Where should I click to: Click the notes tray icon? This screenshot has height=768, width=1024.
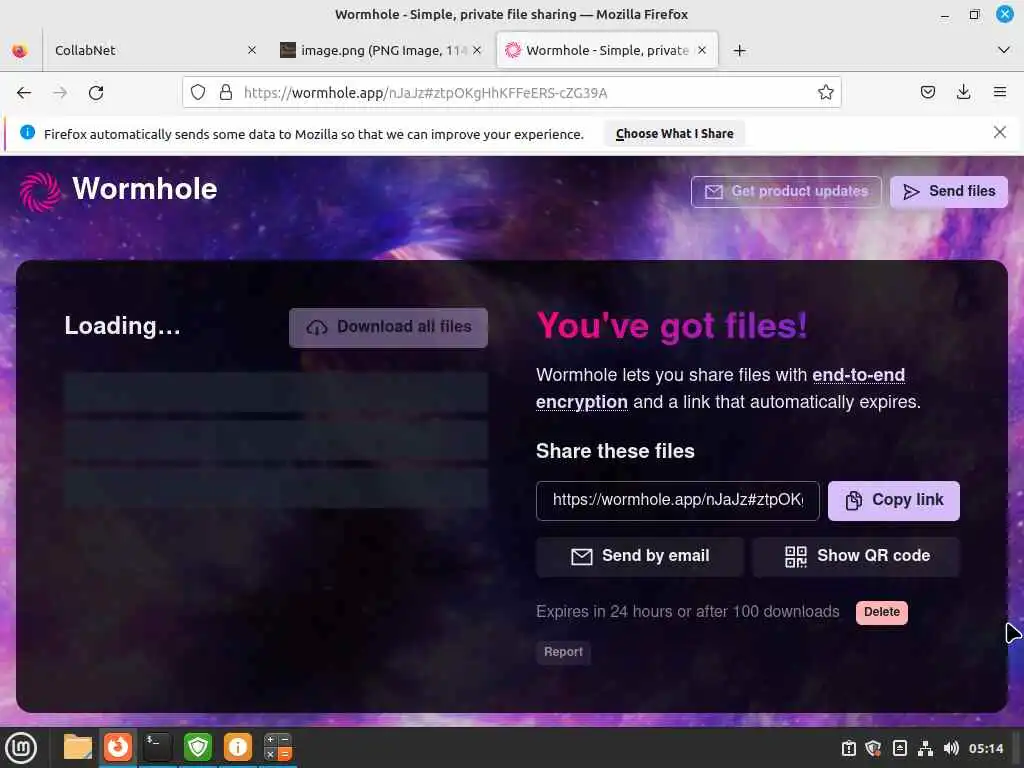(899, 748)
